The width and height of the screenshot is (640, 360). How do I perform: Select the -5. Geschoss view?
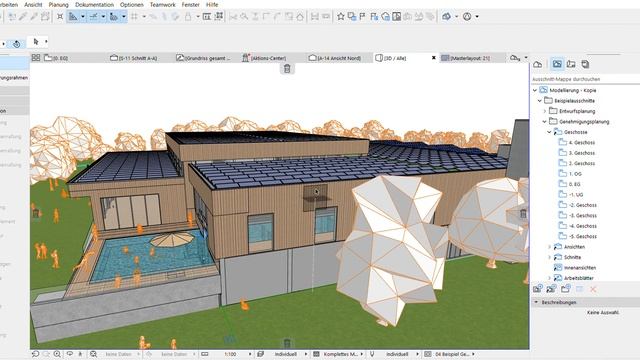(578, 236)
